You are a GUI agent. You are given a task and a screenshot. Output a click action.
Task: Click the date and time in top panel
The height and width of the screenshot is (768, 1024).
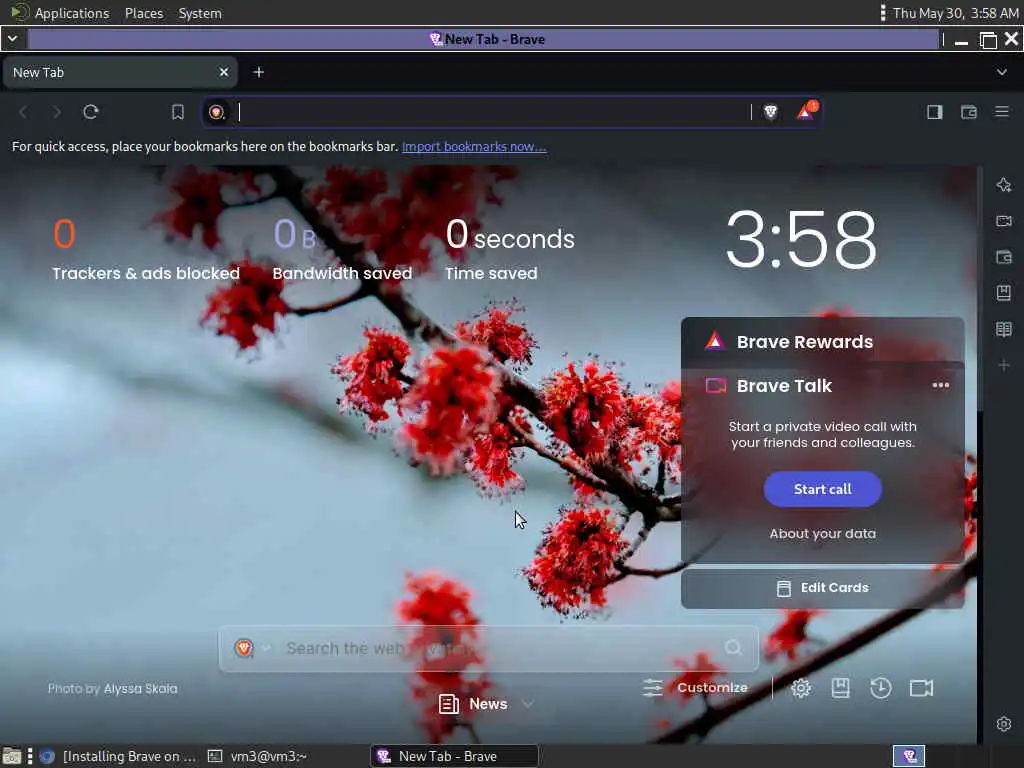pyautogui.click(x=955, y=13)
